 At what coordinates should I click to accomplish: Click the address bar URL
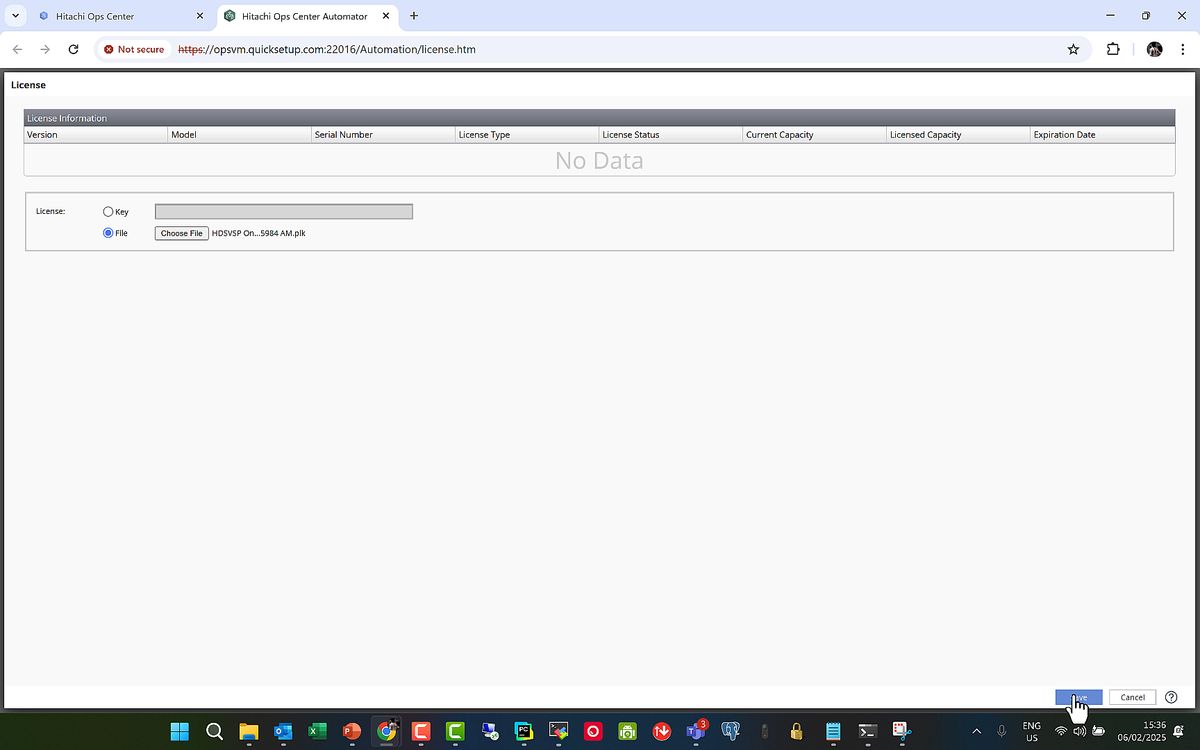tap(326, 49)
